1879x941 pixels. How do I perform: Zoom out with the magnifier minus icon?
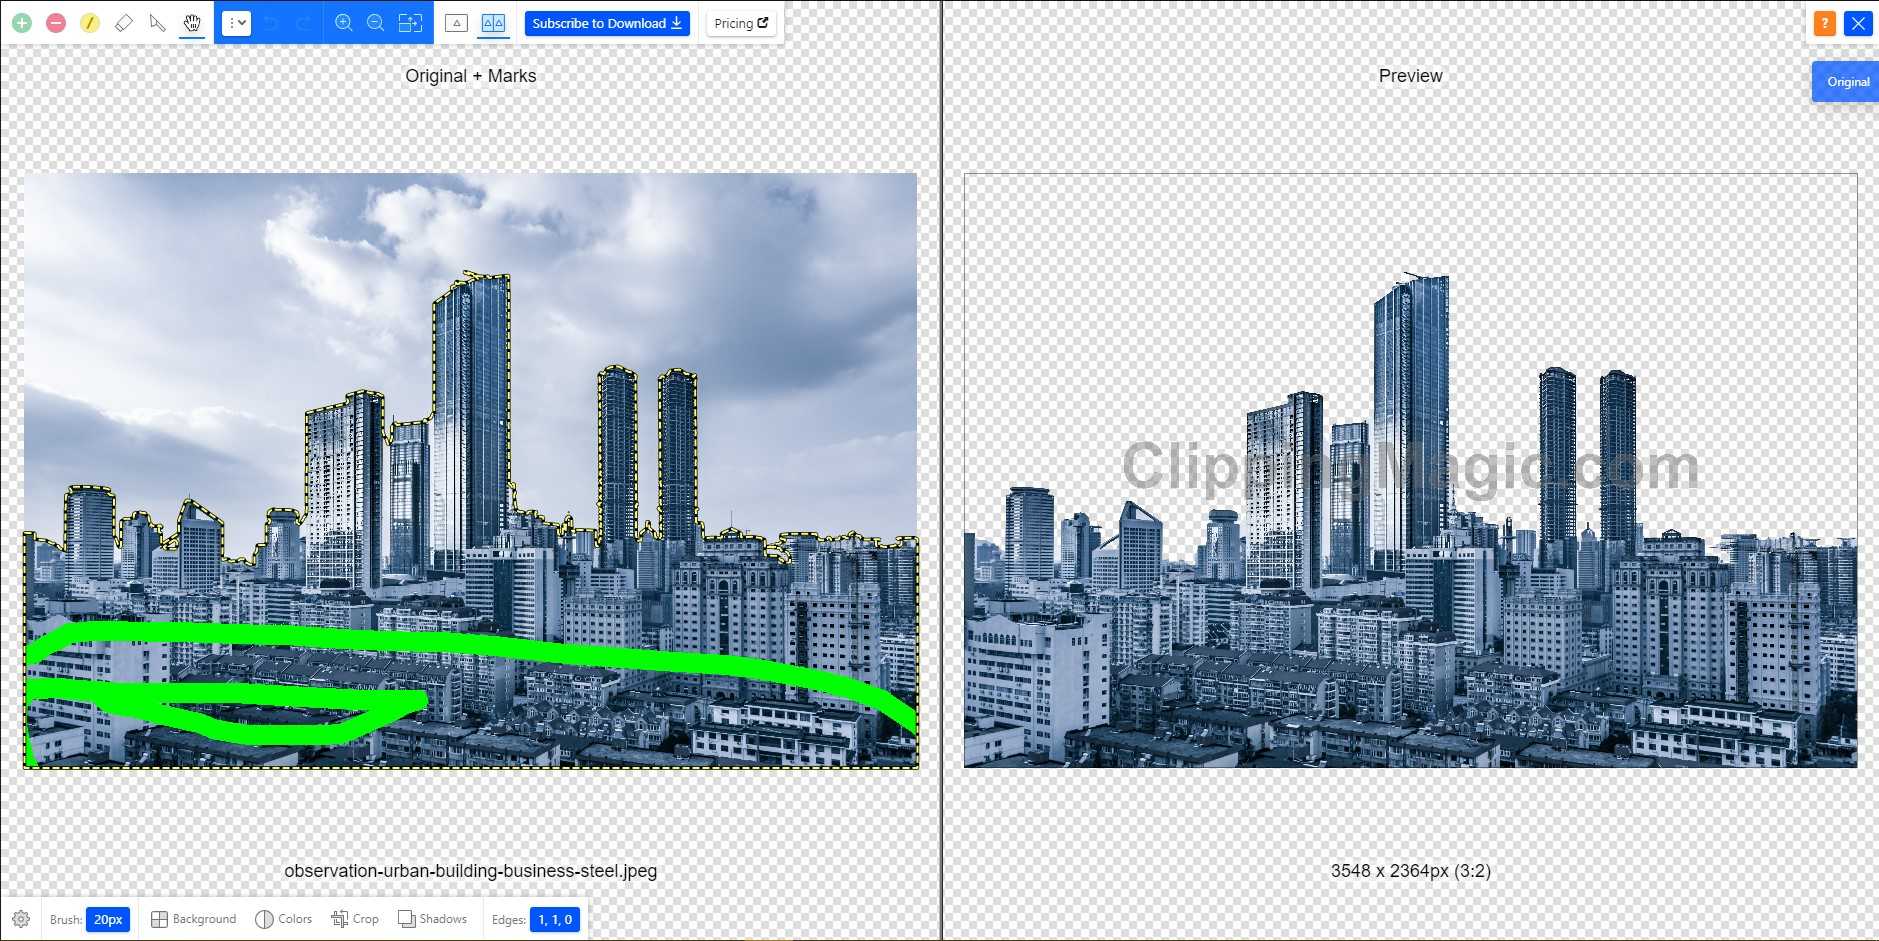click(x=376, y=23)
